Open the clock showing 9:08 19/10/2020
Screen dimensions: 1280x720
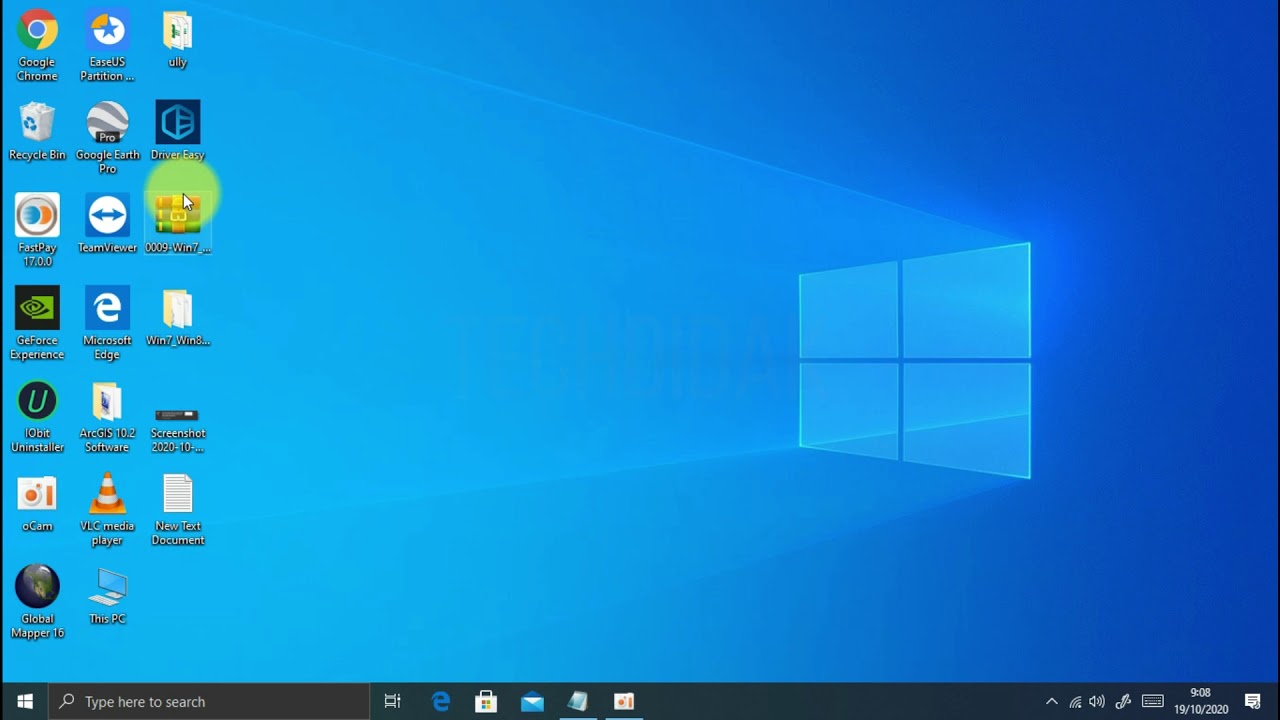coord(1201,701)
